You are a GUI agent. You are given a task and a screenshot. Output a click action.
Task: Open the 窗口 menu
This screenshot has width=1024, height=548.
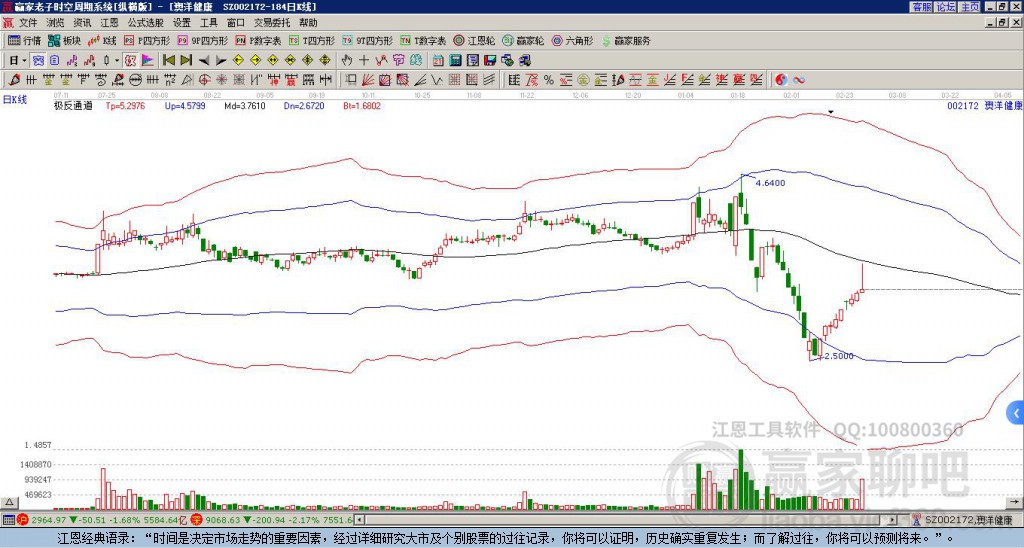236,23
